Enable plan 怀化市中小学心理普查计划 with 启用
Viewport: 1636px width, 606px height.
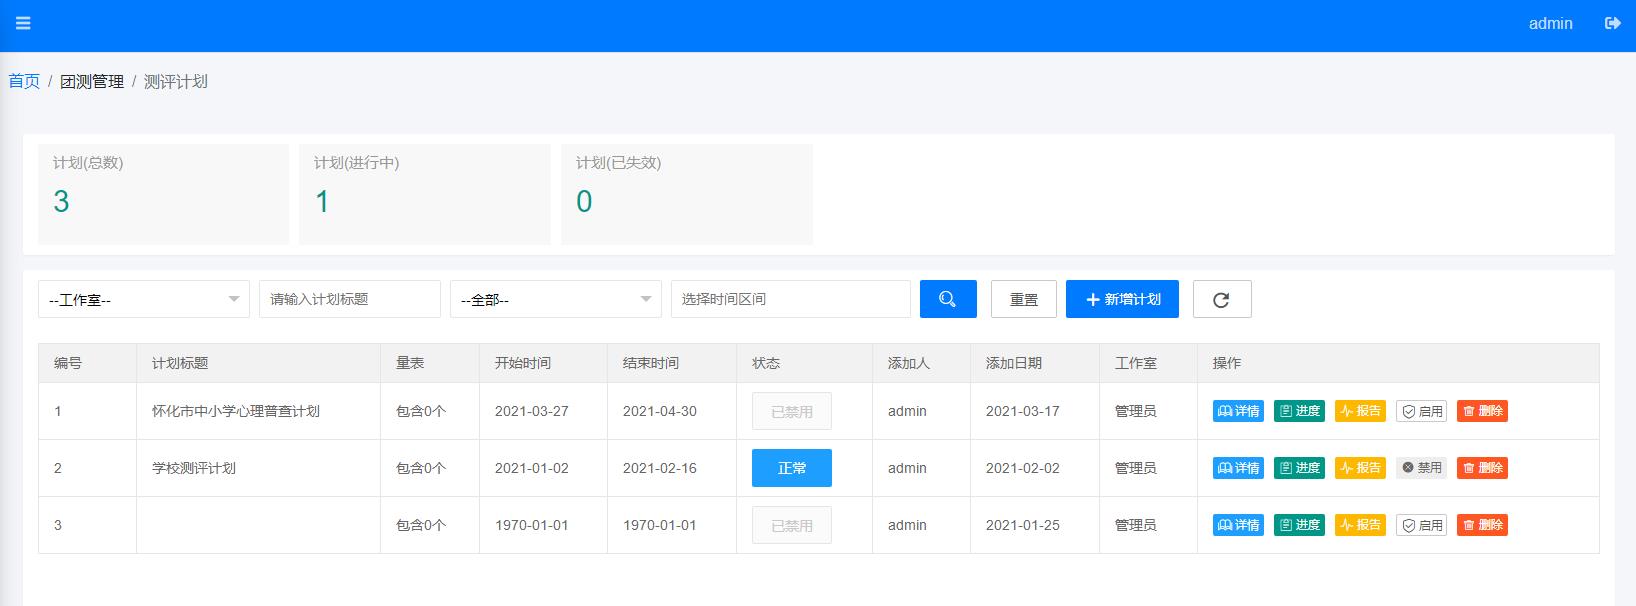1421,411
